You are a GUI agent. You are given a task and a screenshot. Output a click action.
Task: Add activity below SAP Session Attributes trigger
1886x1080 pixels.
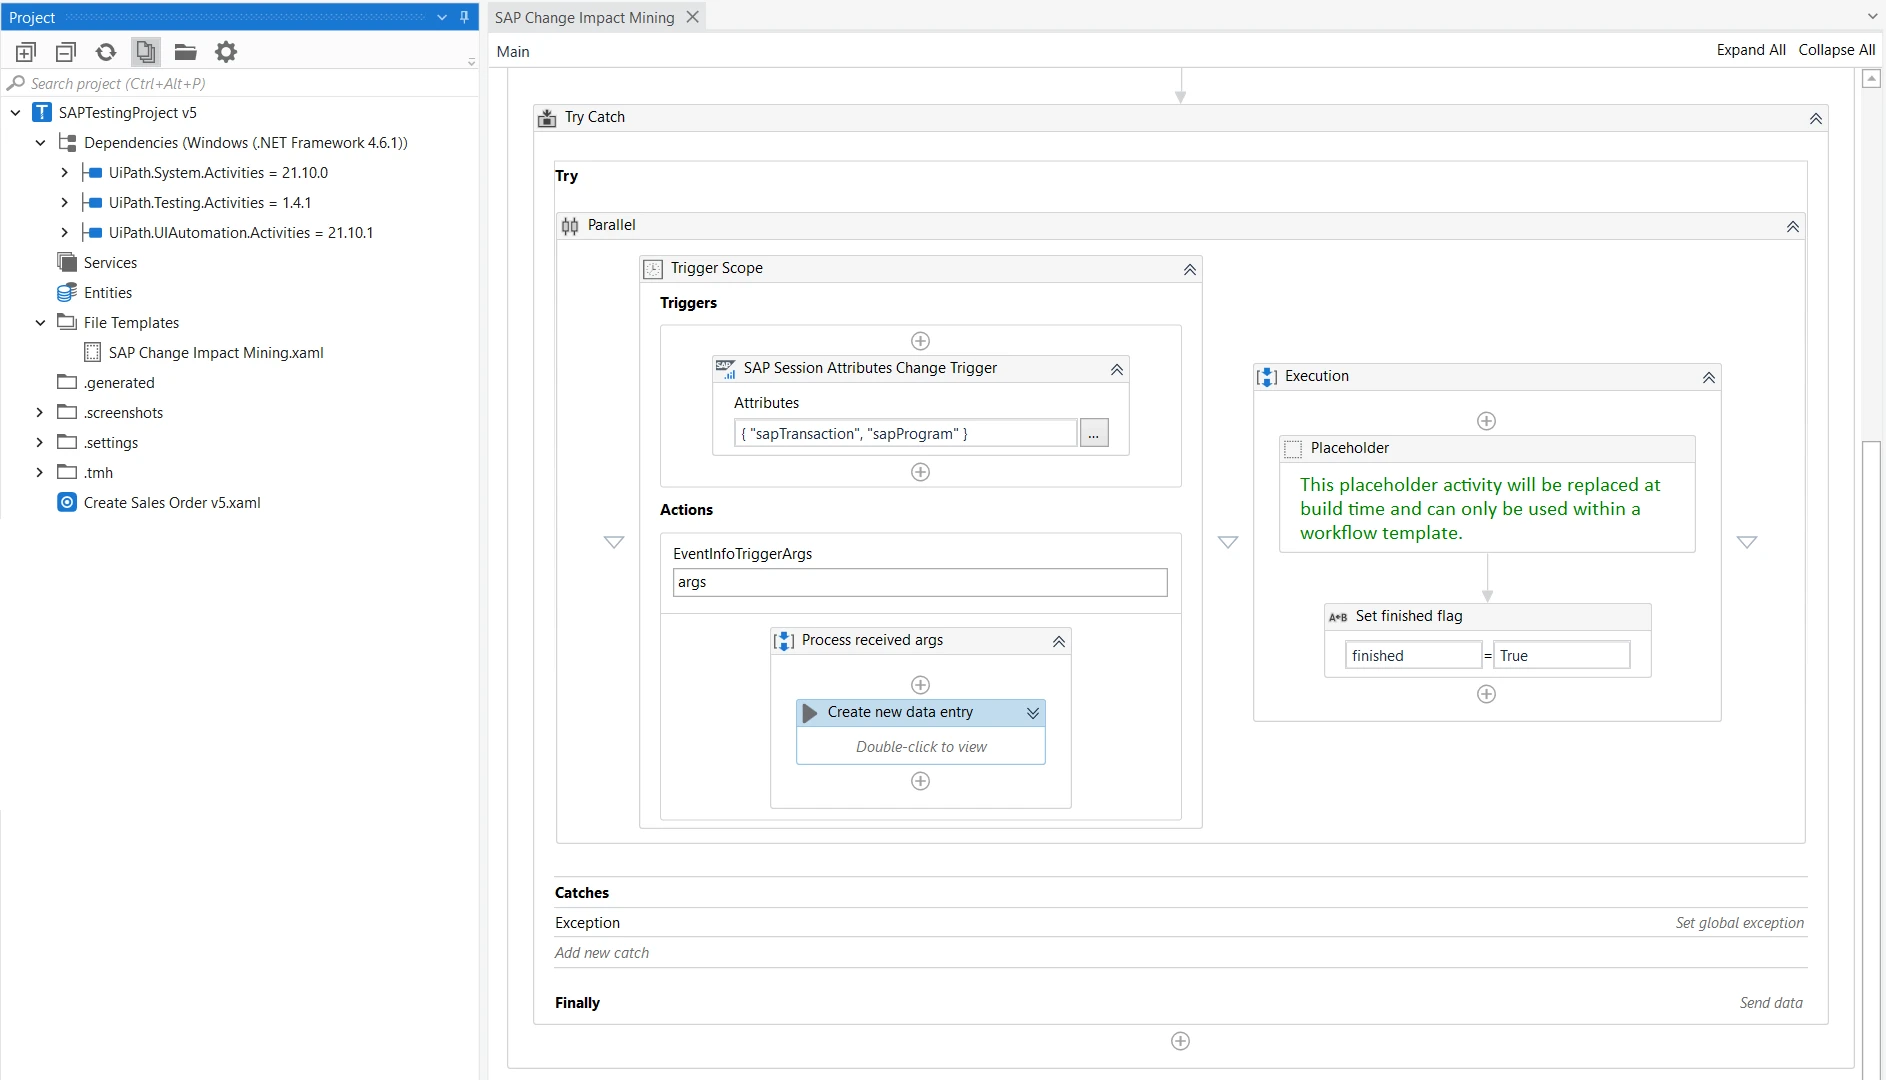coord(921,472)
